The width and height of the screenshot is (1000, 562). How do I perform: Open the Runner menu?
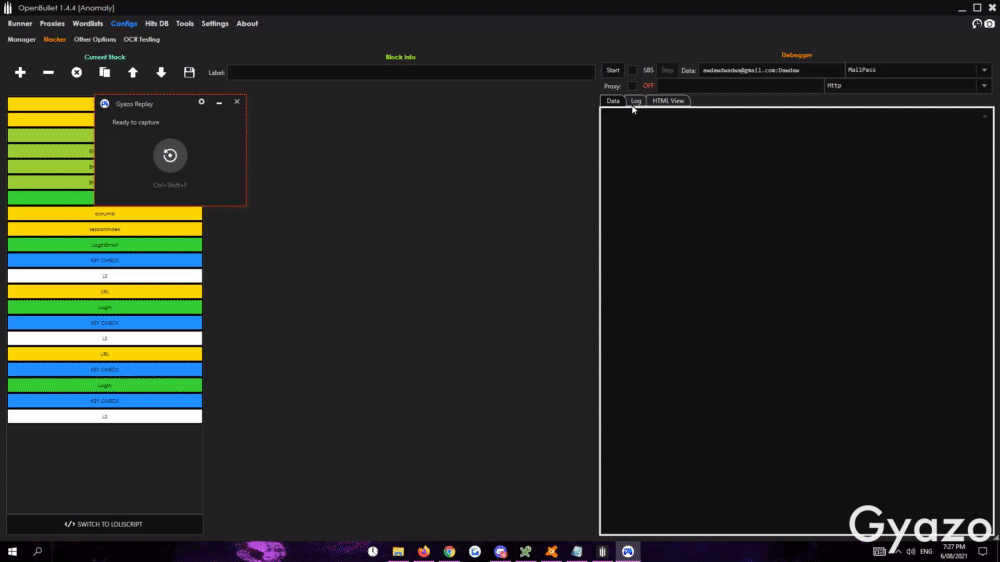pyautogui.click(x=20, y=24)
